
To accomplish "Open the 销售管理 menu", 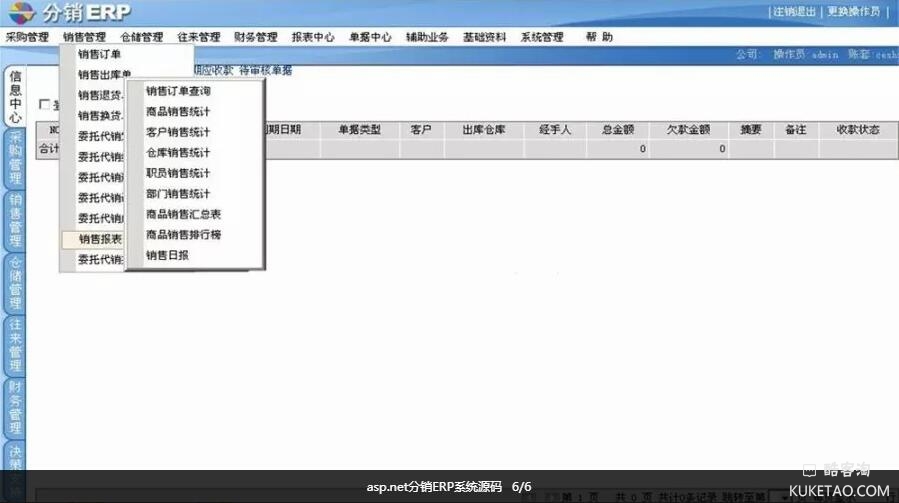I will [x=84, y=37].
